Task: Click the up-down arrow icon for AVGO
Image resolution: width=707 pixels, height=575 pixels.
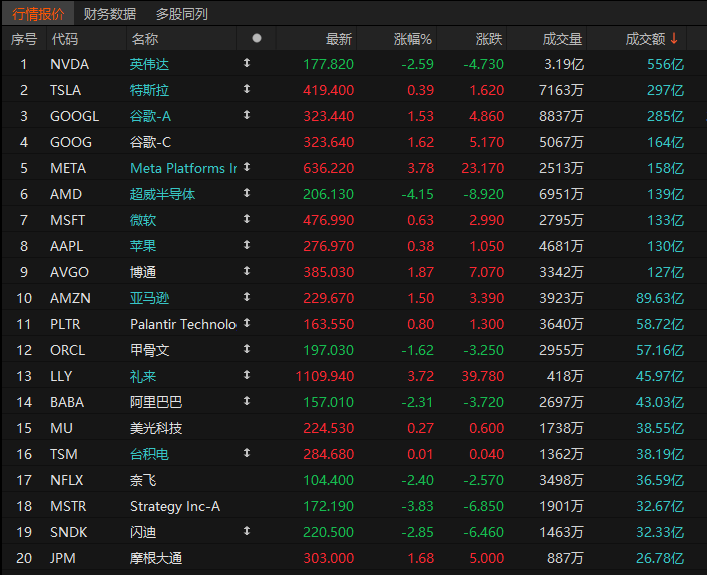Action: pyautogui.click(x=247, y=271)
